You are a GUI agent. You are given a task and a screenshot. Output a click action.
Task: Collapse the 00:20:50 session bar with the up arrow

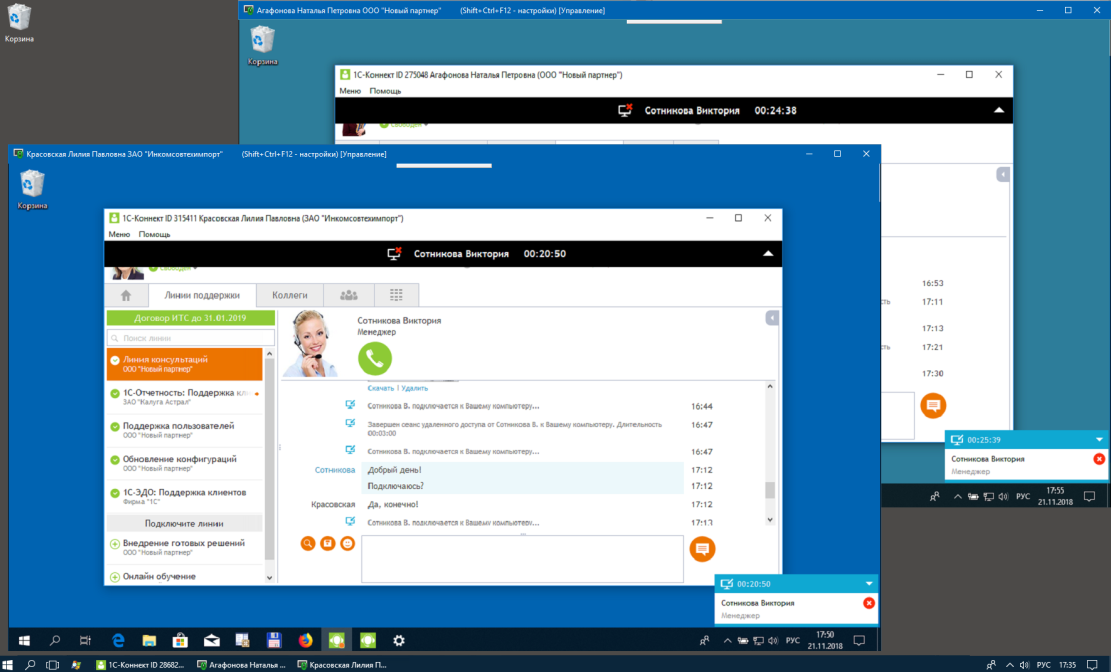coord(768,254)
